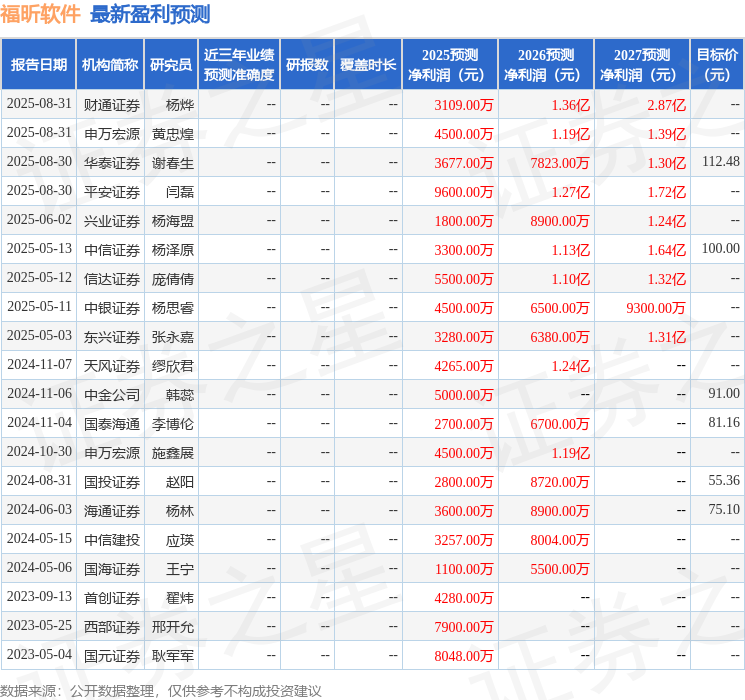Open 财通证券 institution entry
The image size is (745, 700).
tap(111, 104)
